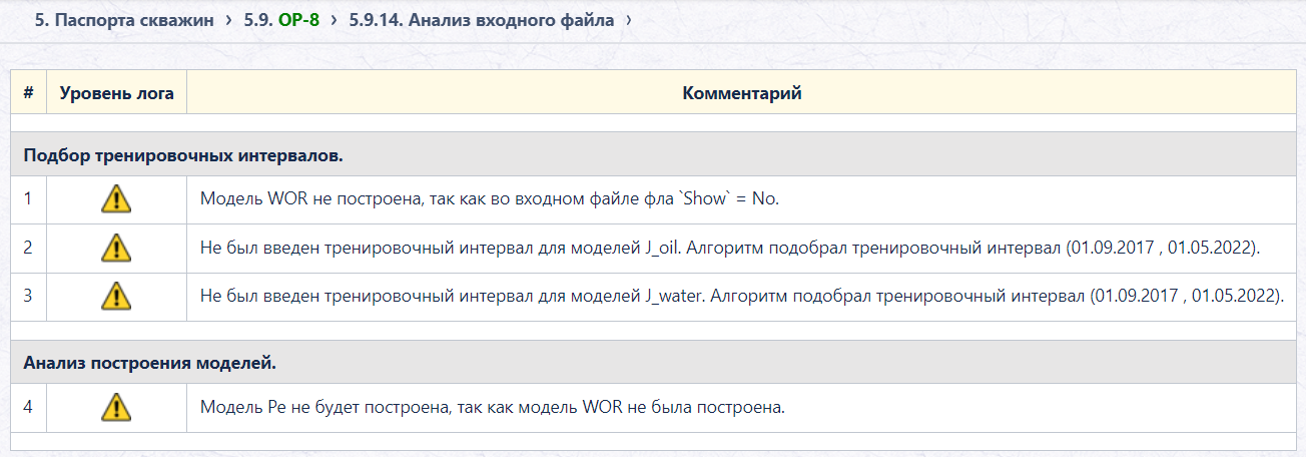The image size is (1306, 457).
Task: Click row number 1 cell
Action: coord(29,199)
